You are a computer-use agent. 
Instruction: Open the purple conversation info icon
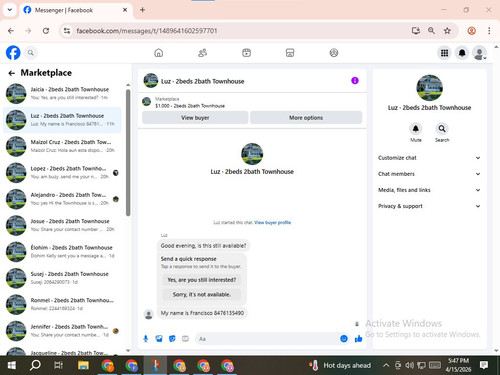(355, 81)
